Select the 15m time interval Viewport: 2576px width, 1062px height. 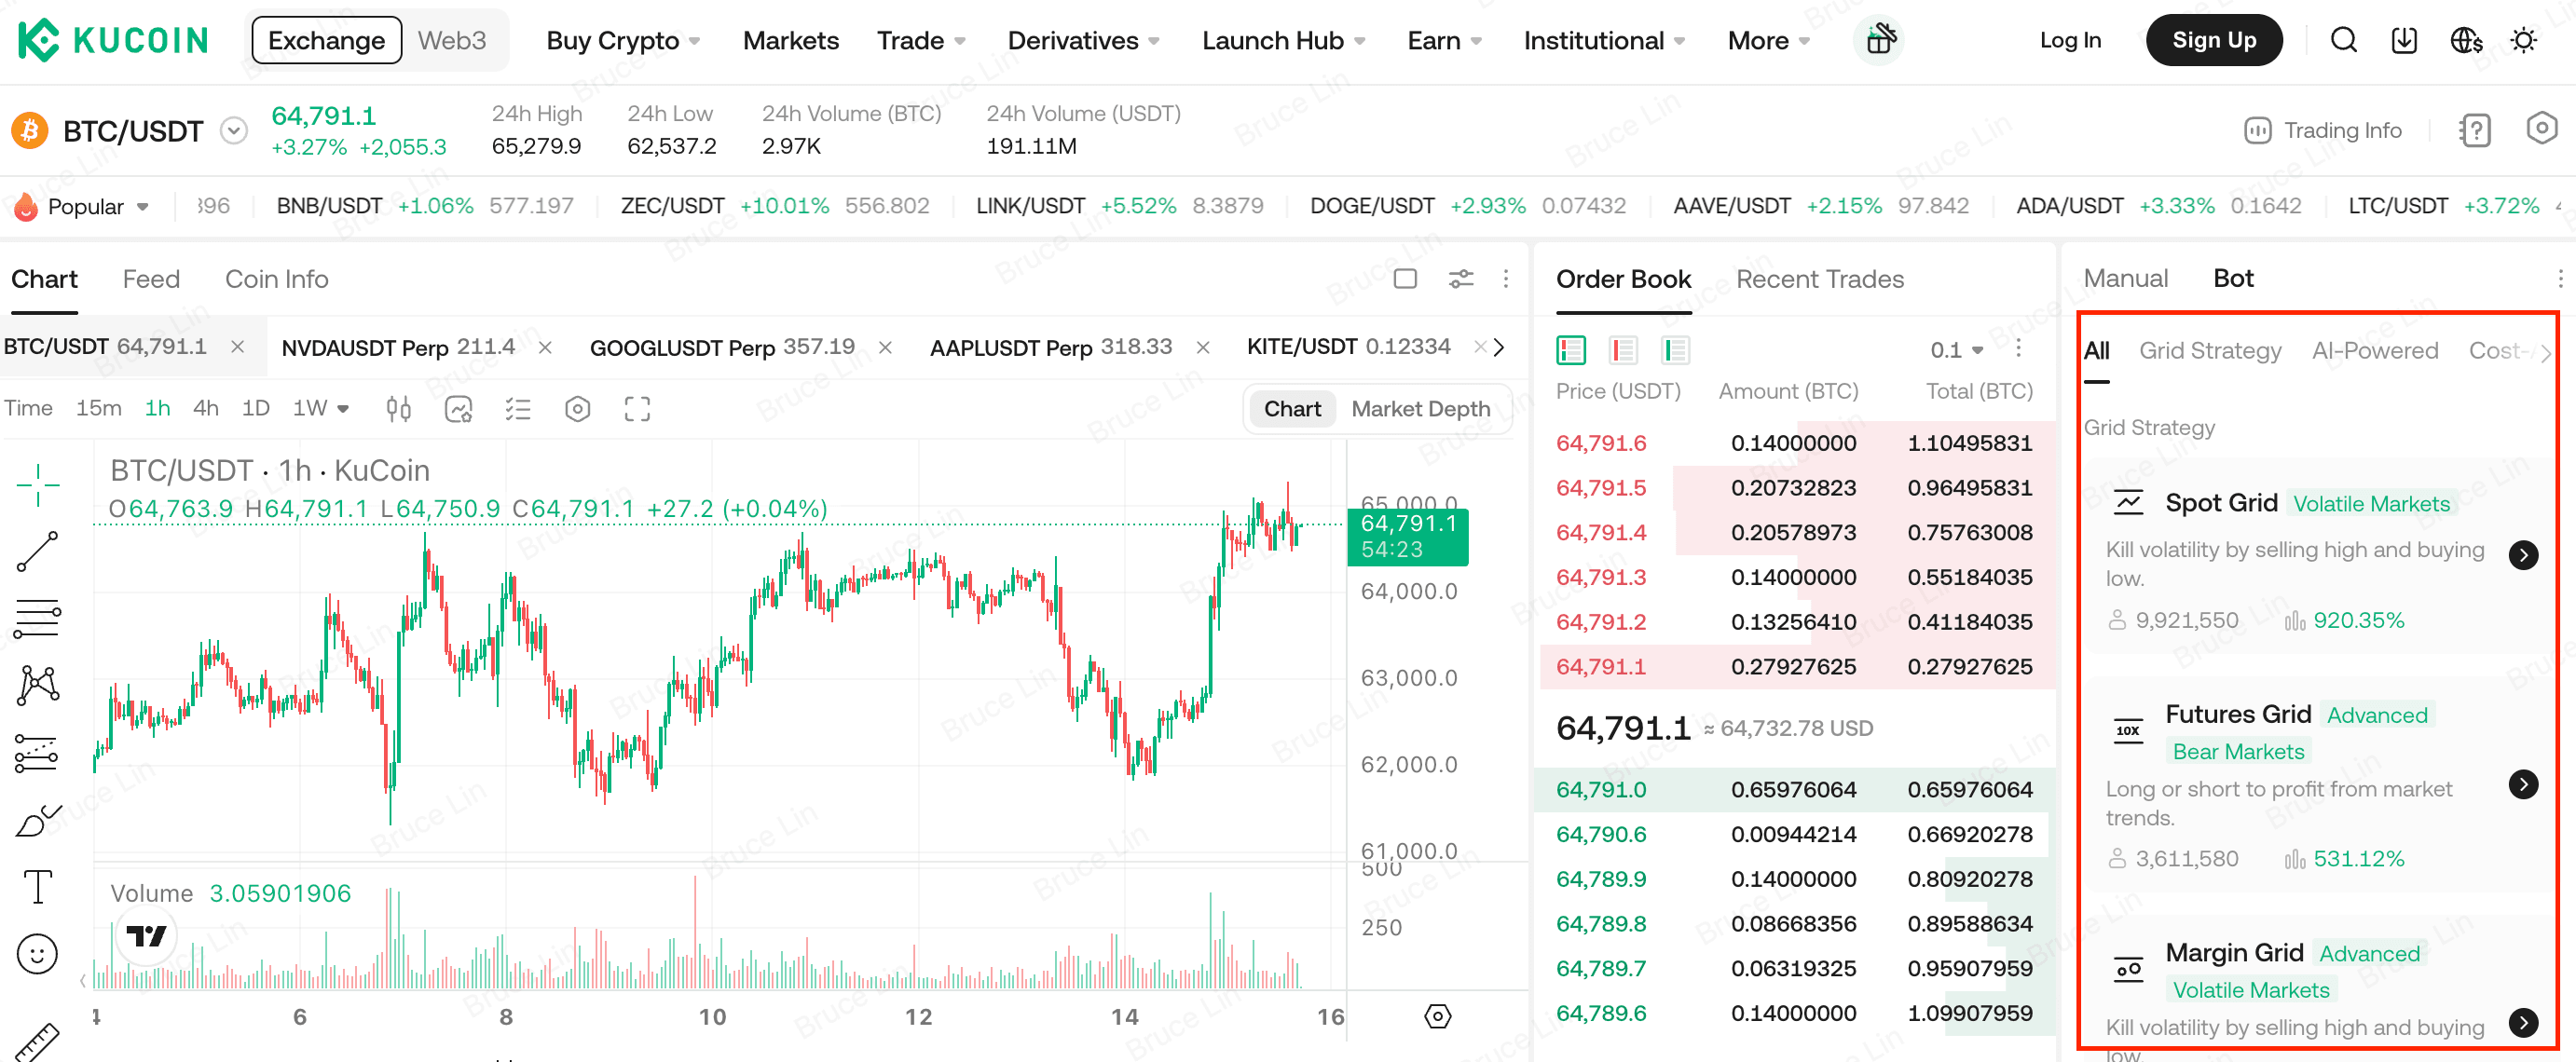click(99, 408)
